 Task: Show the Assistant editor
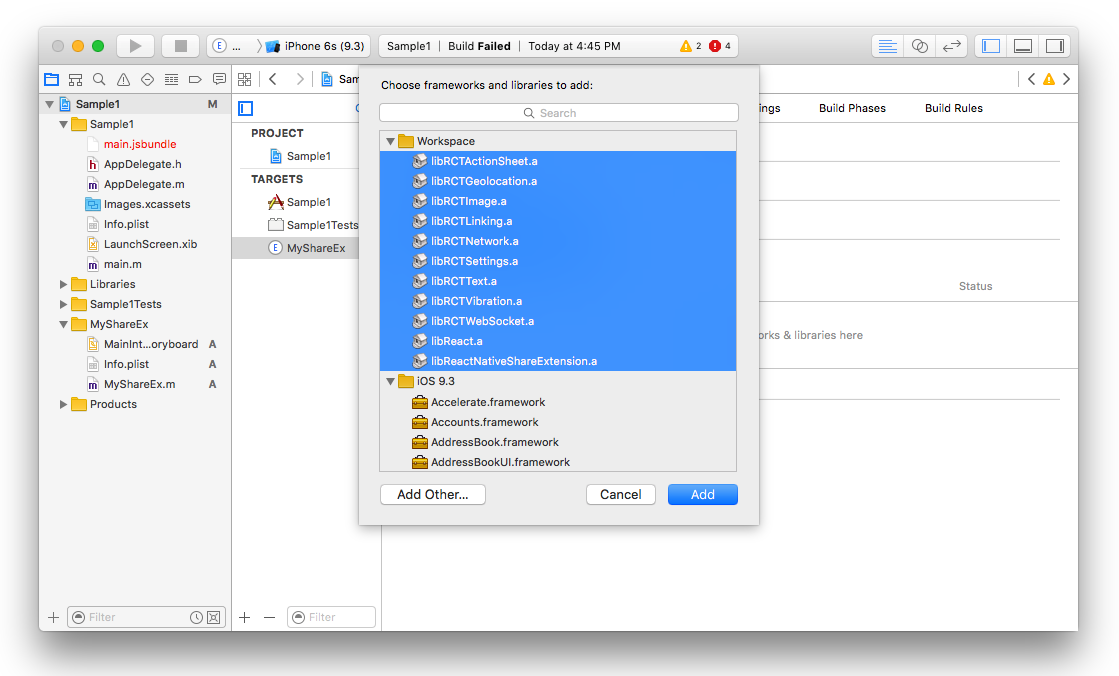(920, 46)
